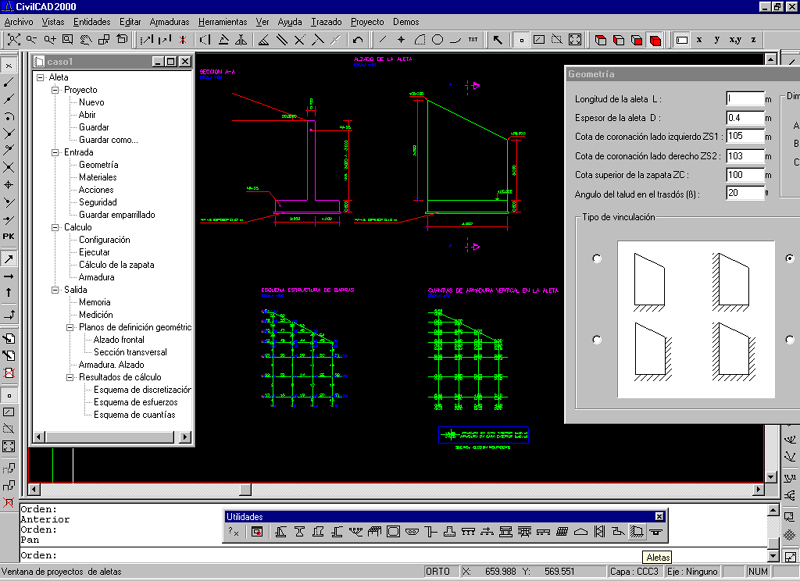Screen dimensions: 800x581
Task: Click the TXT text tool icon
Action: tap(472, 40)
